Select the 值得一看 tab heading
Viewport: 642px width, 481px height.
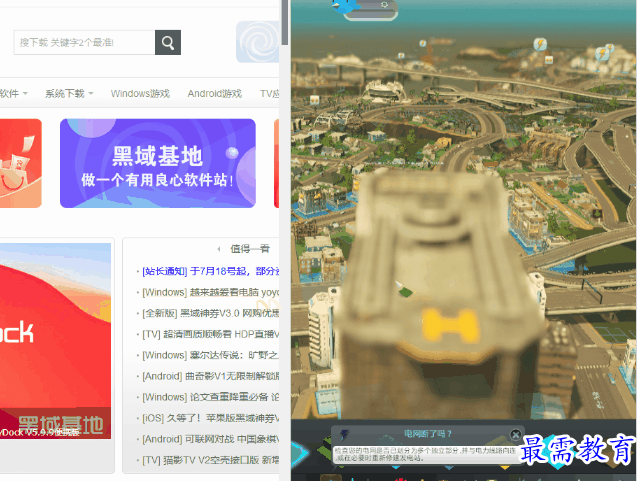point(250,248)
